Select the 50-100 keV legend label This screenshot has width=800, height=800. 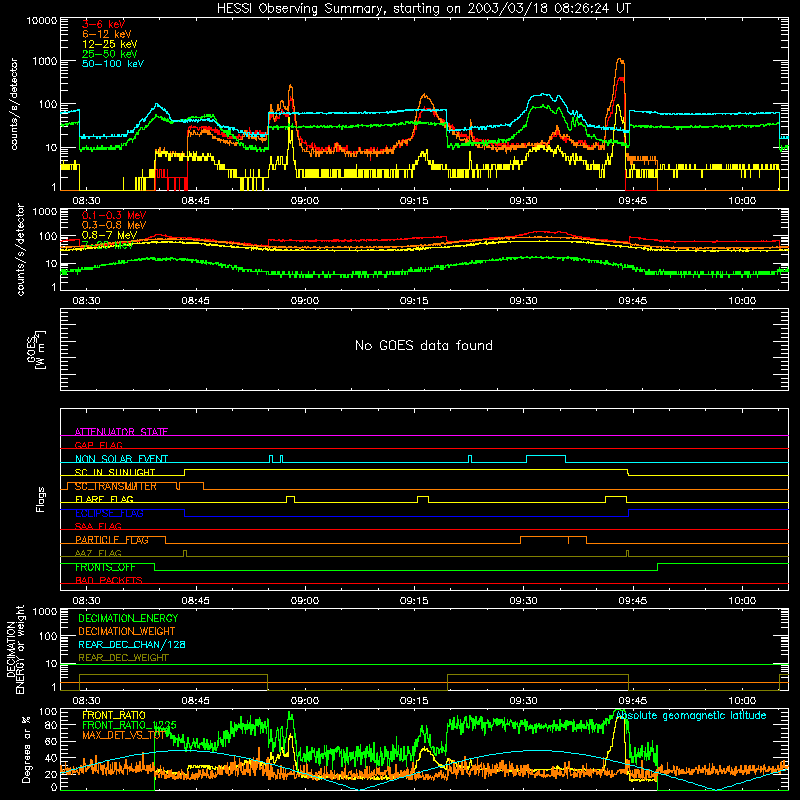click(113, 64)
